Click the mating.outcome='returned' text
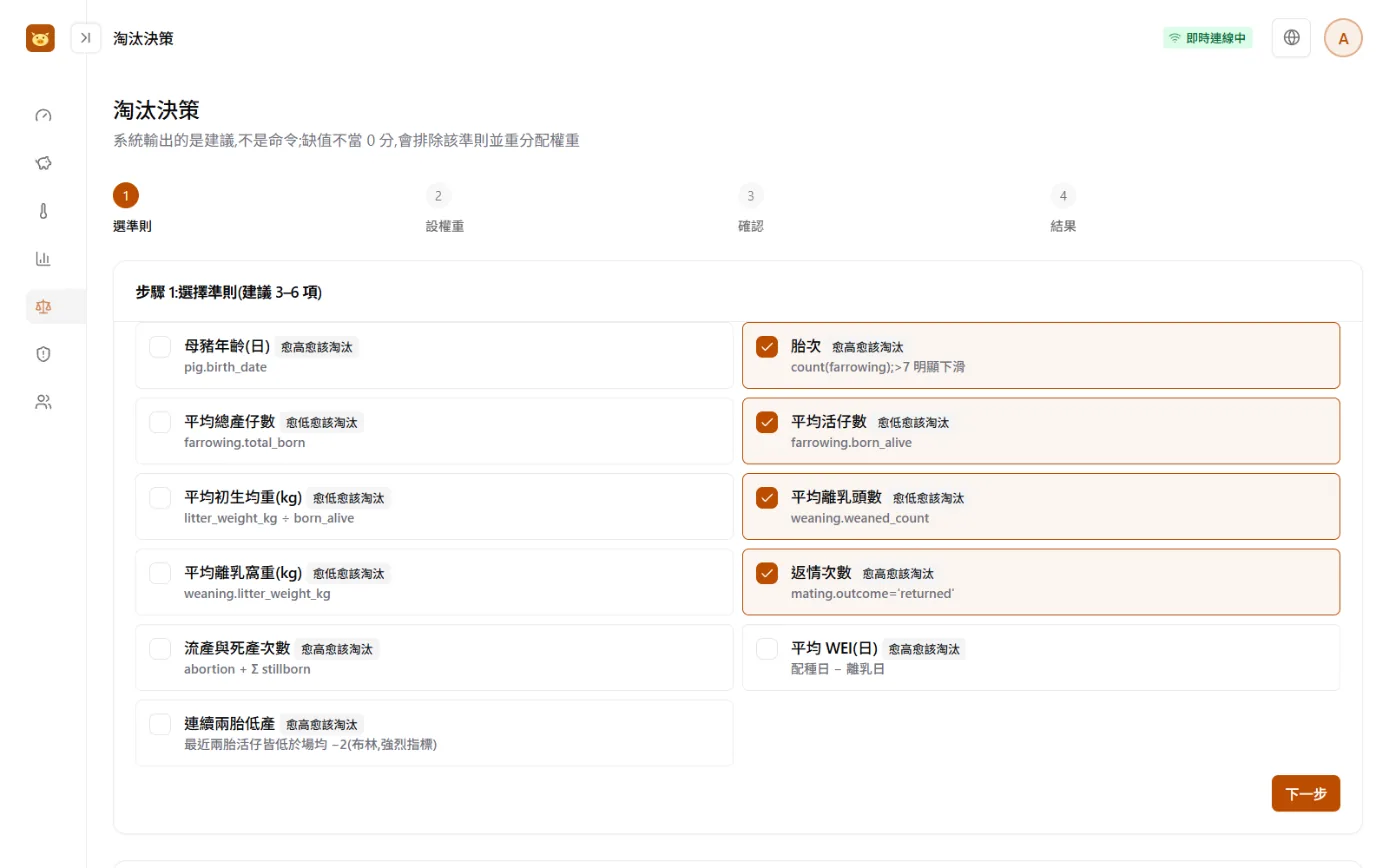 pyautogui.click(x=873, y=593)
